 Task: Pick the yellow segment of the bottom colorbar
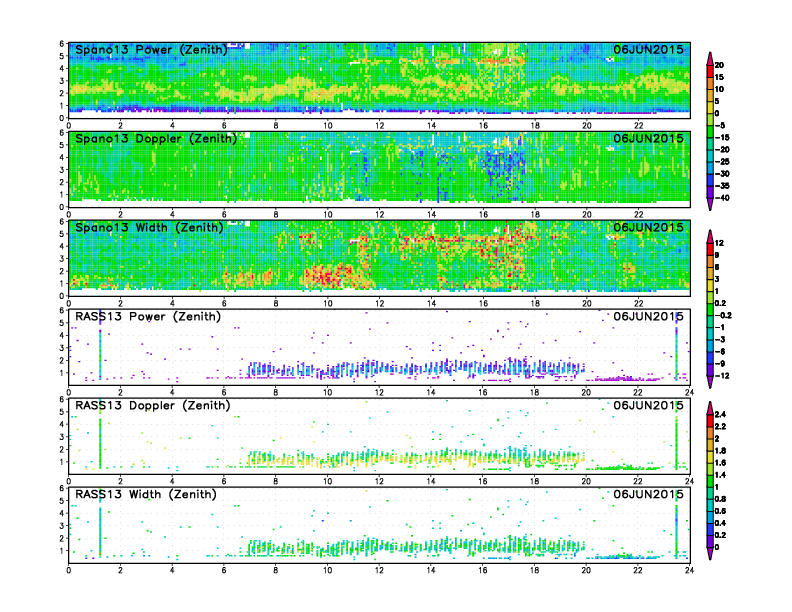(x=710, y=457)
